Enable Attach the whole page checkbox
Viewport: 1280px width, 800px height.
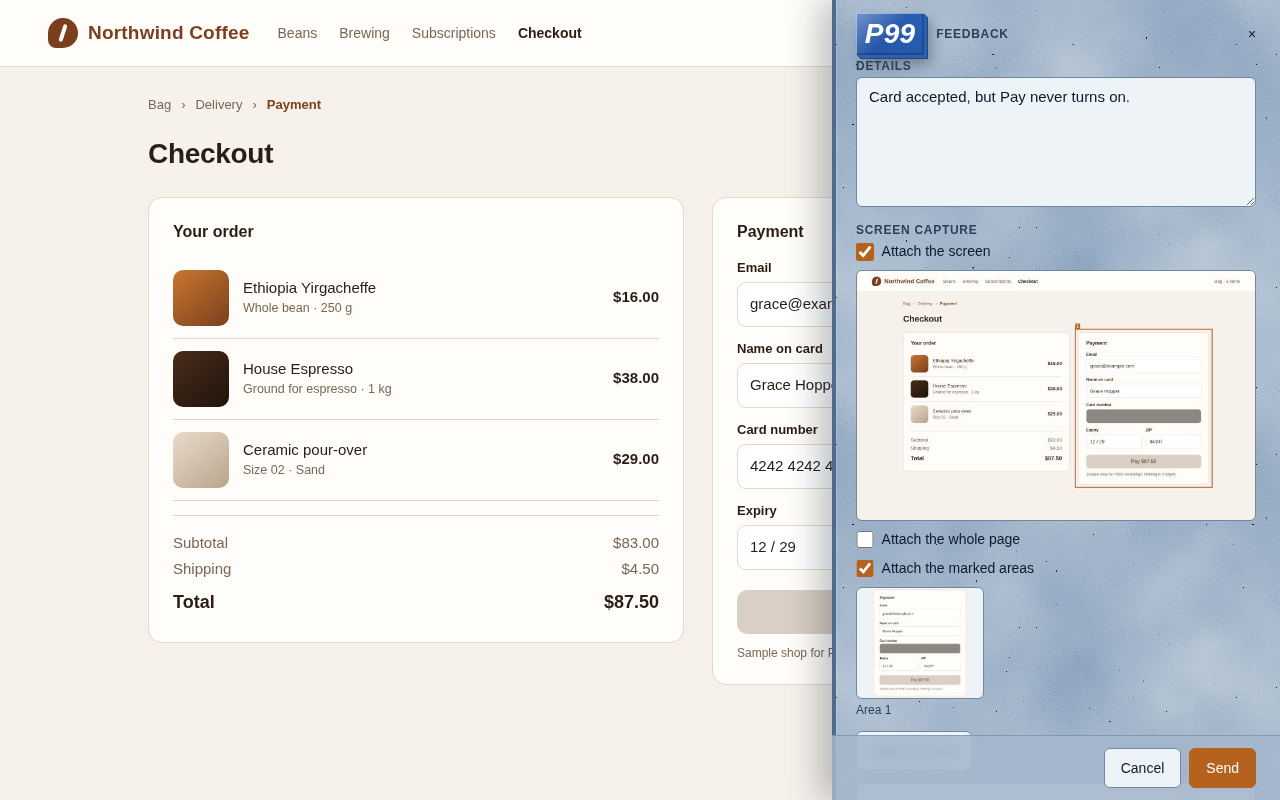(865, 540)
